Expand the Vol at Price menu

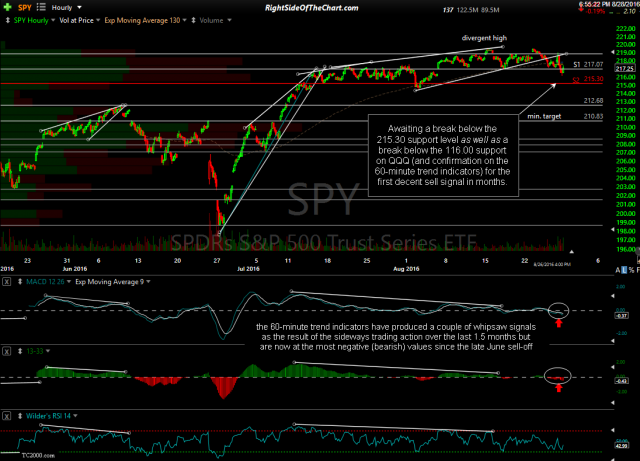[98, 20]
